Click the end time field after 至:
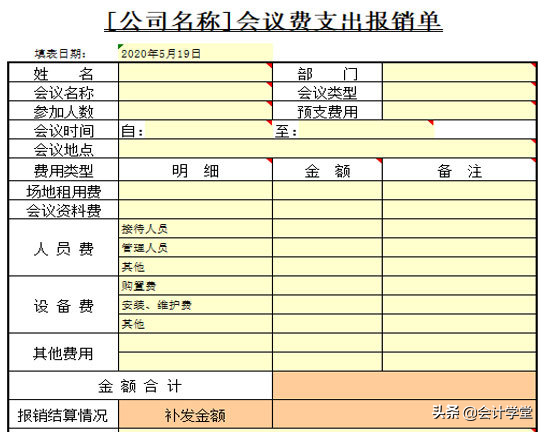This screenshot has height=432, width=545. [366, 130]
